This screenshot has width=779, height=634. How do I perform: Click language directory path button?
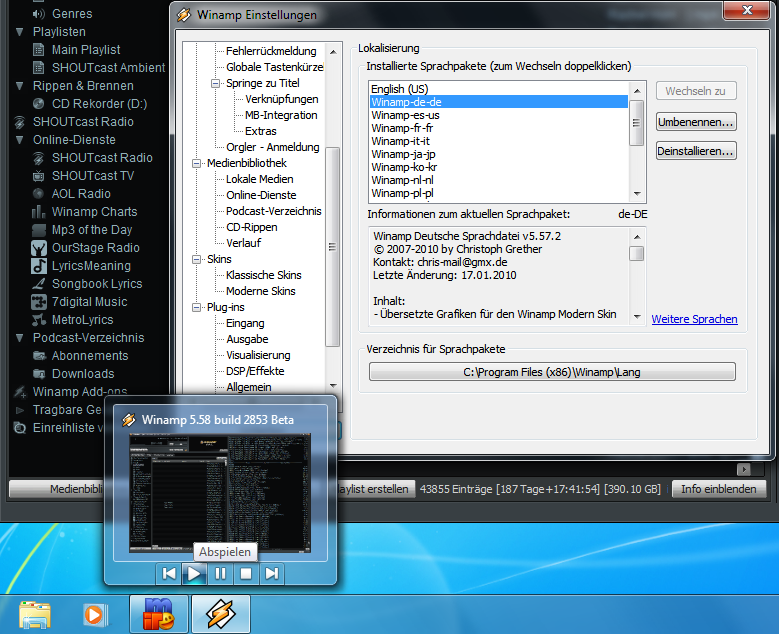552,372
